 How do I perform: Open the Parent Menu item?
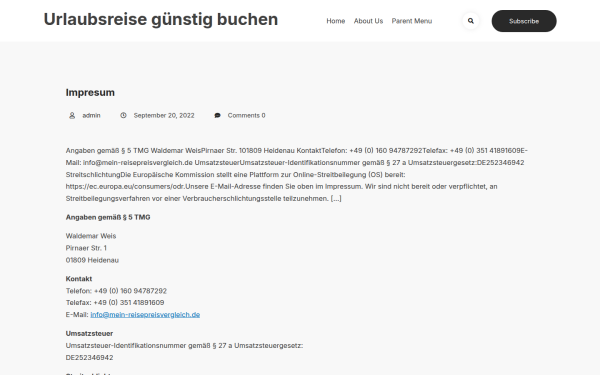coord(412,21)
